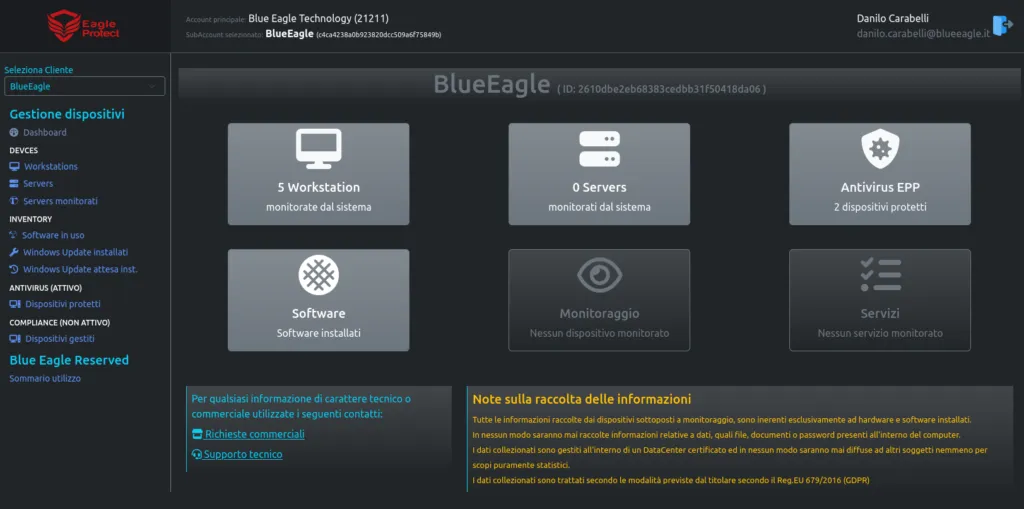
Task: Click the Note sulla raccolta delle informazioni heading
Action: click(582, 399)
